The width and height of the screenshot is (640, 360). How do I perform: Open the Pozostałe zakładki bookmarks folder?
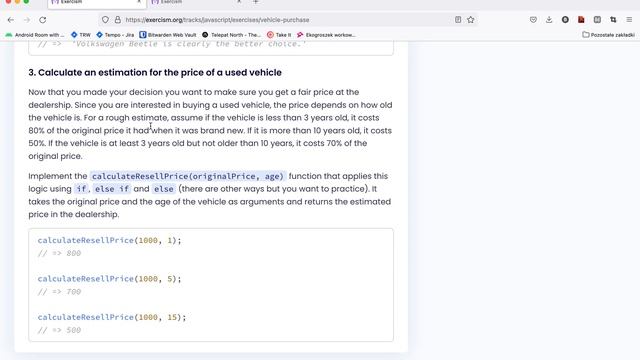coord(608,35)
